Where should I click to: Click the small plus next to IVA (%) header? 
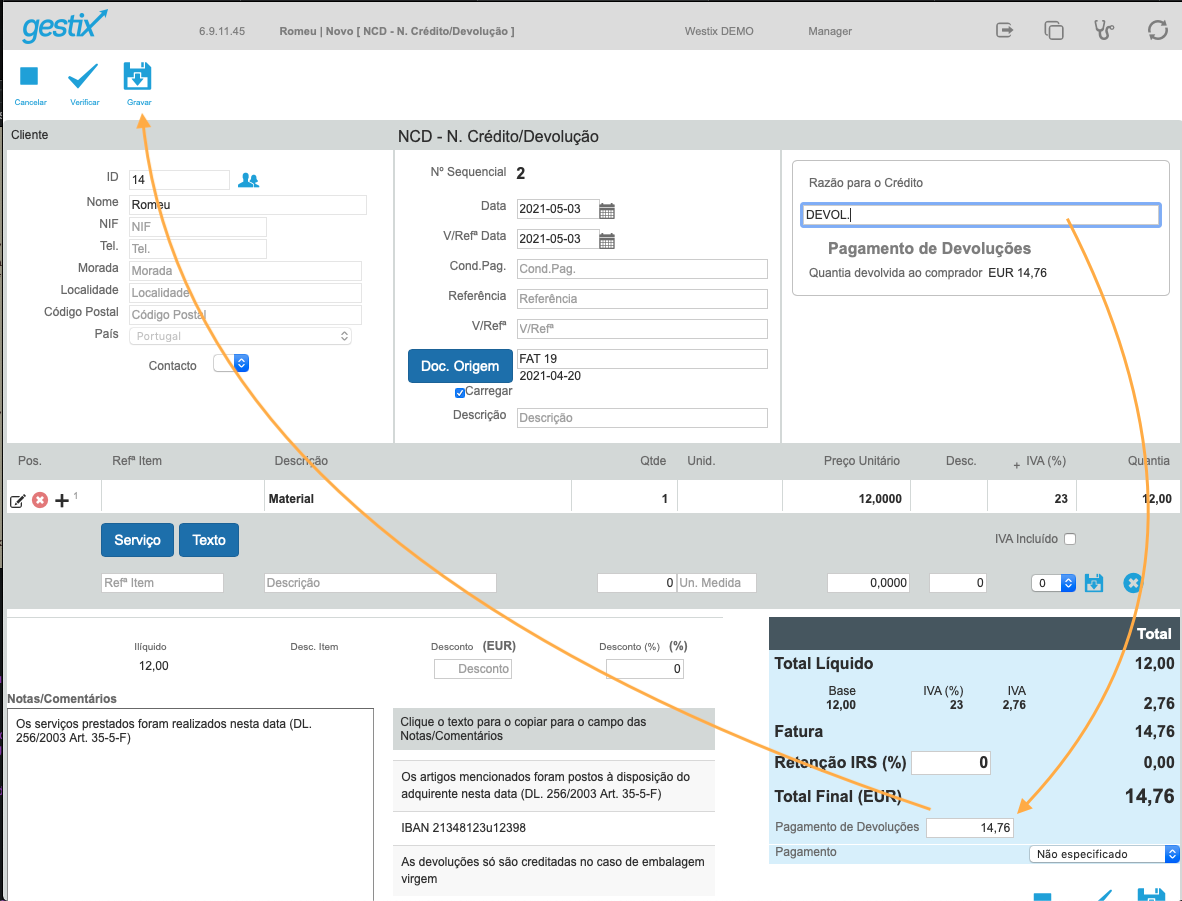(x=1017, y=465)
